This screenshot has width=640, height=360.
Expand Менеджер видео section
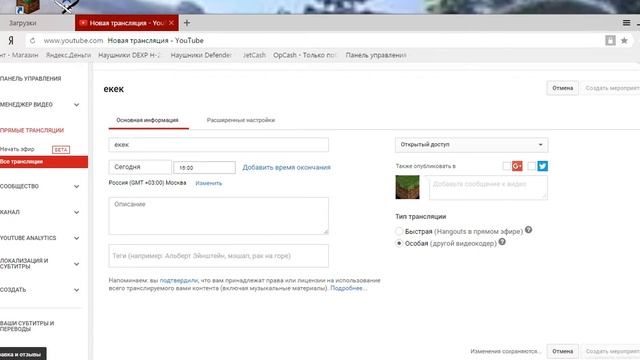pos(76,104)
